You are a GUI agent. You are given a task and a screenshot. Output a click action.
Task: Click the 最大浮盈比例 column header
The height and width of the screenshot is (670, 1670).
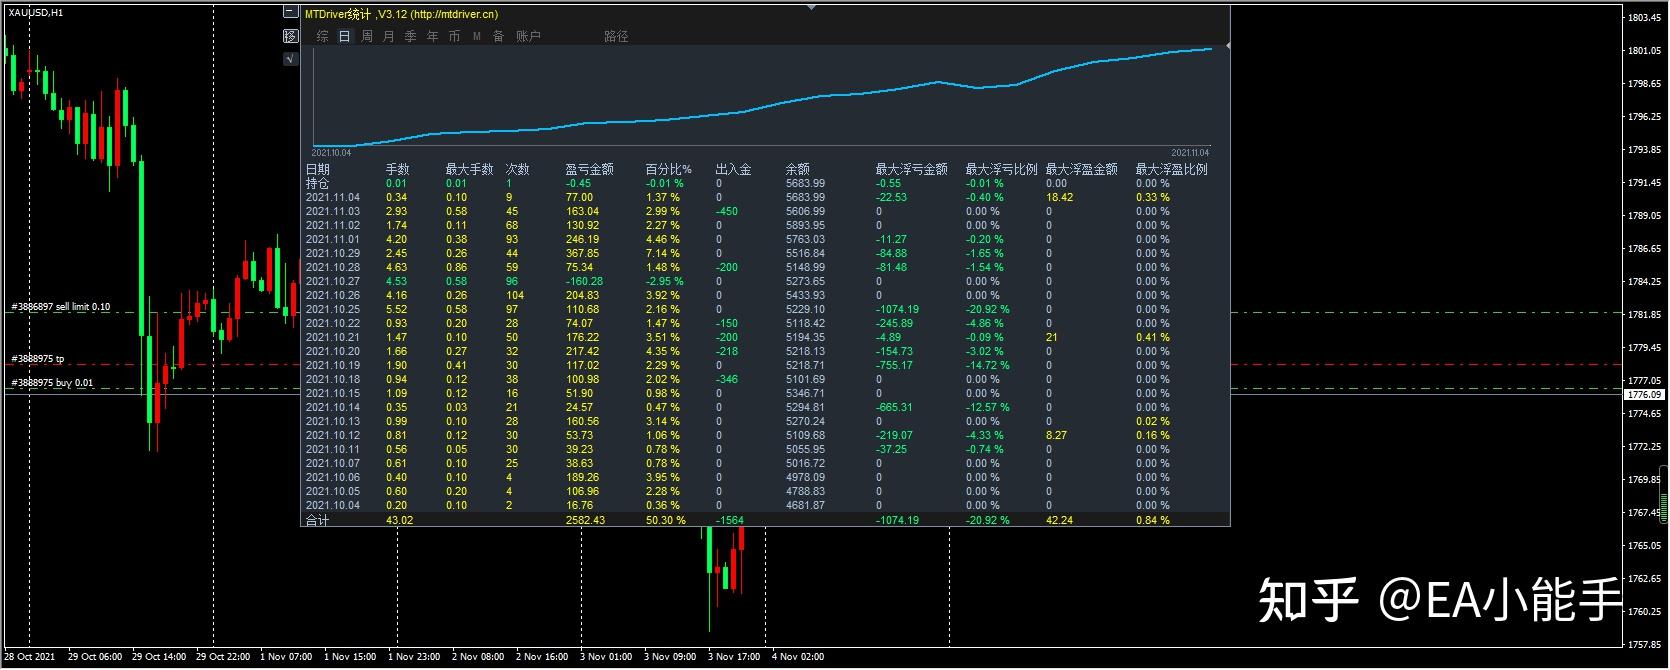click(1171, 169)
